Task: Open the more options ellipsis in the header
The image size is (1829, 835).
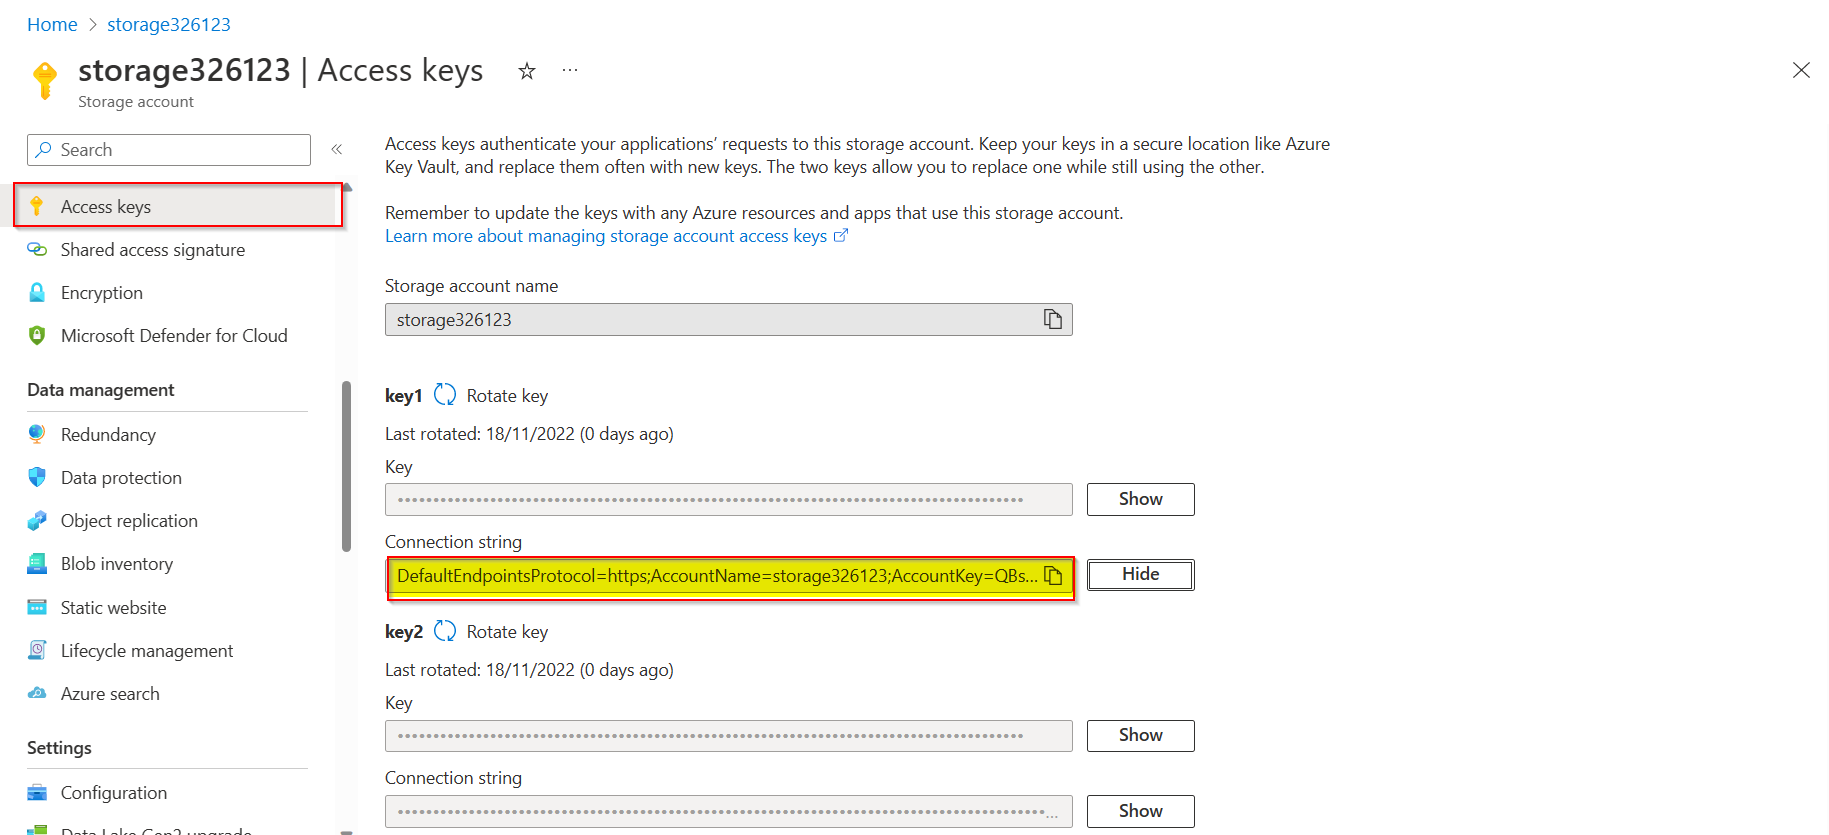Action: (x=570, y=70)
